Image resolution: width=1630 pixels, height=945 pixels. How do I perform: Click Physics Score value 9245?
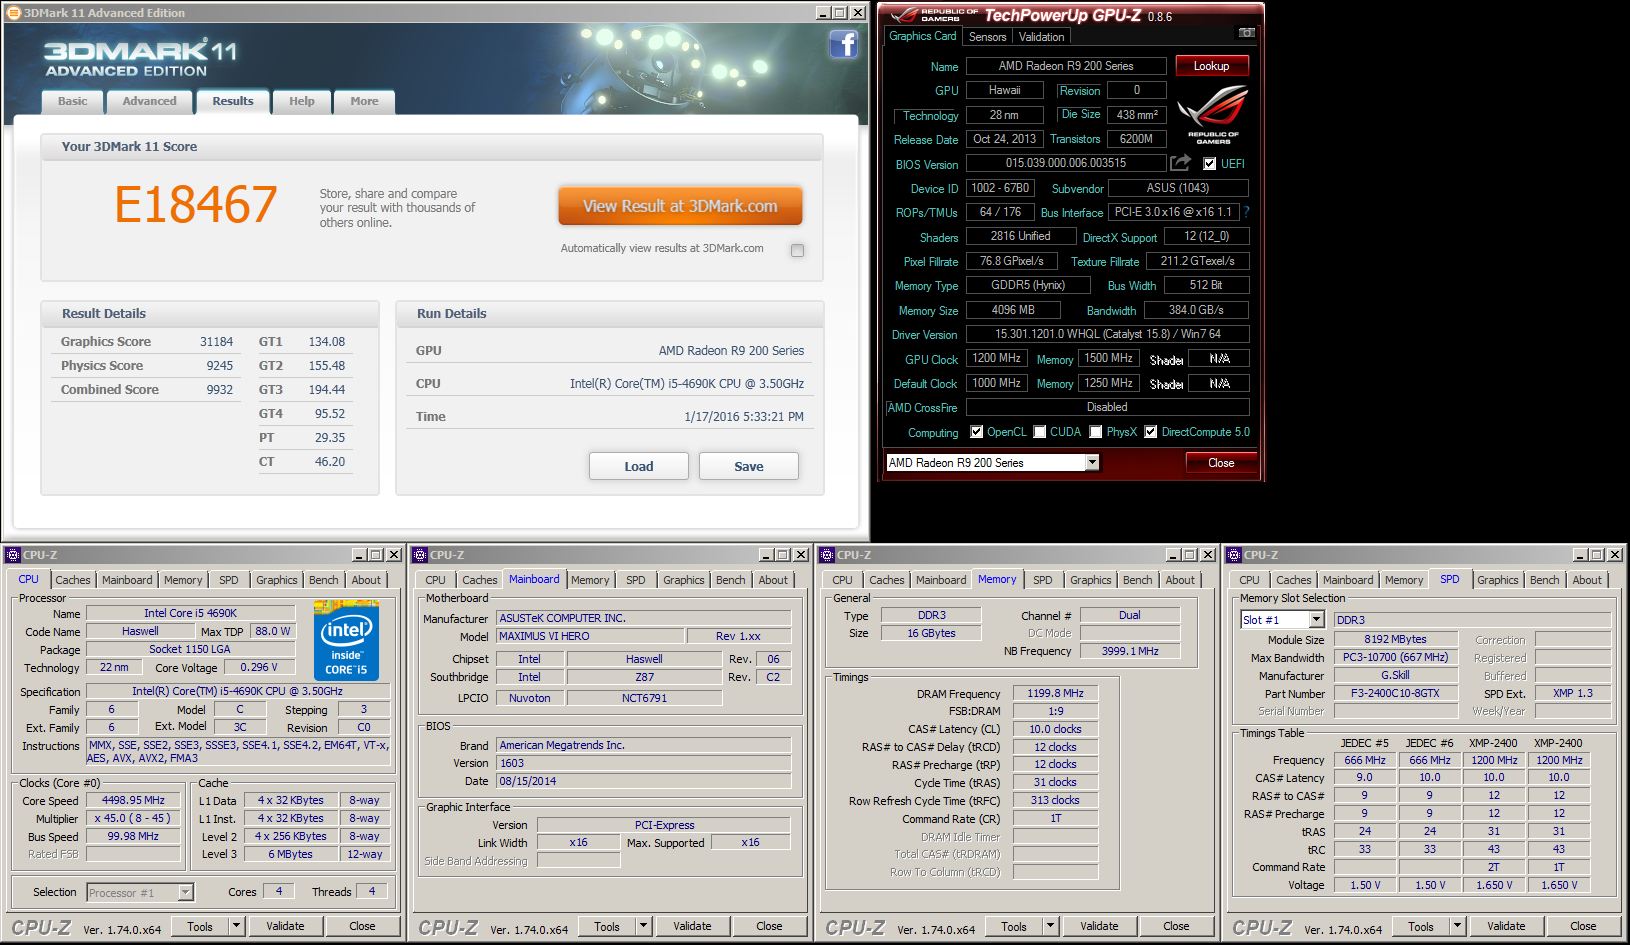tap(220, 366)
